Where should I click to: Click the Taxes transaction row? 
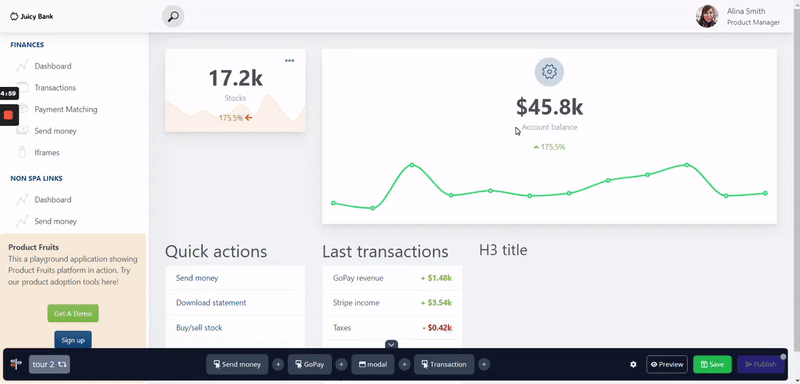[x=392, y=328]
